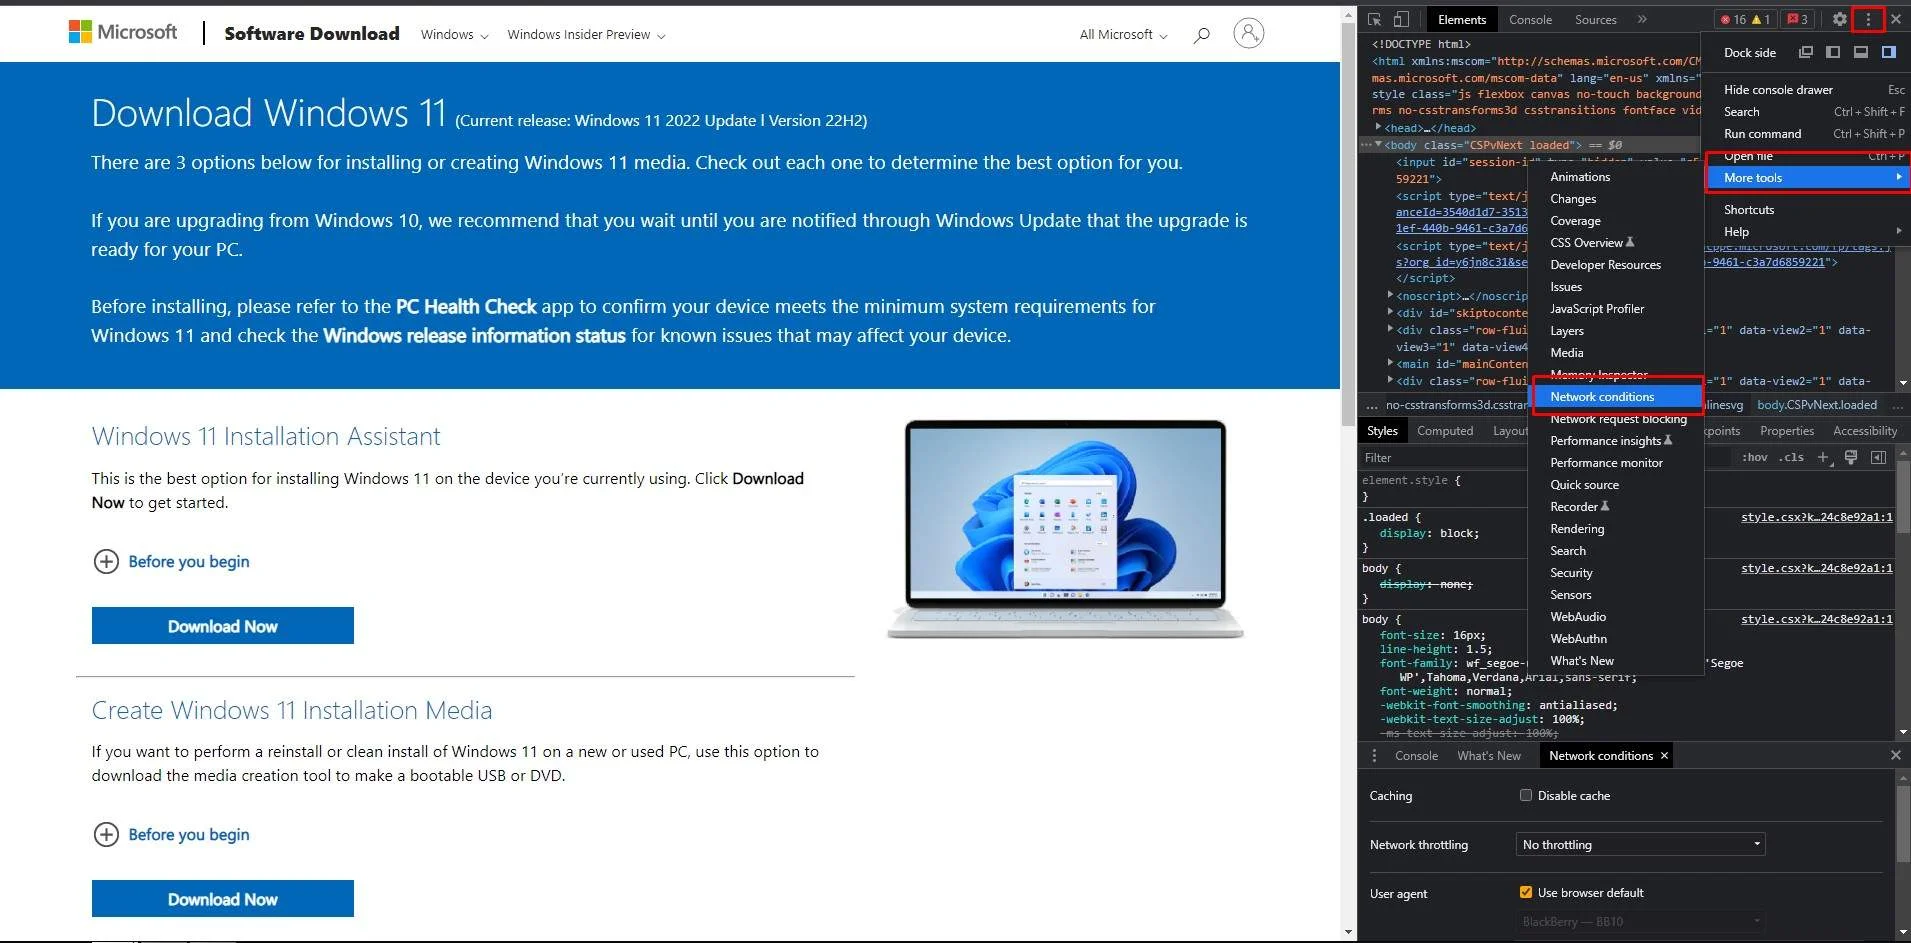This screenshot has width=1911, height=943.
Task: Open the 3 issues counter badge
Action: pyautogui.click(x=1798, y=19)
